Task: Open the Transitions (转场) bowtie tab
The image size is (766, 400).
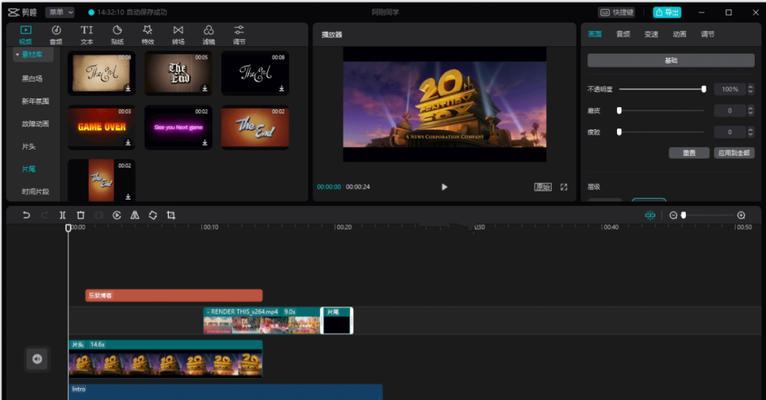Action: point(178,35)
